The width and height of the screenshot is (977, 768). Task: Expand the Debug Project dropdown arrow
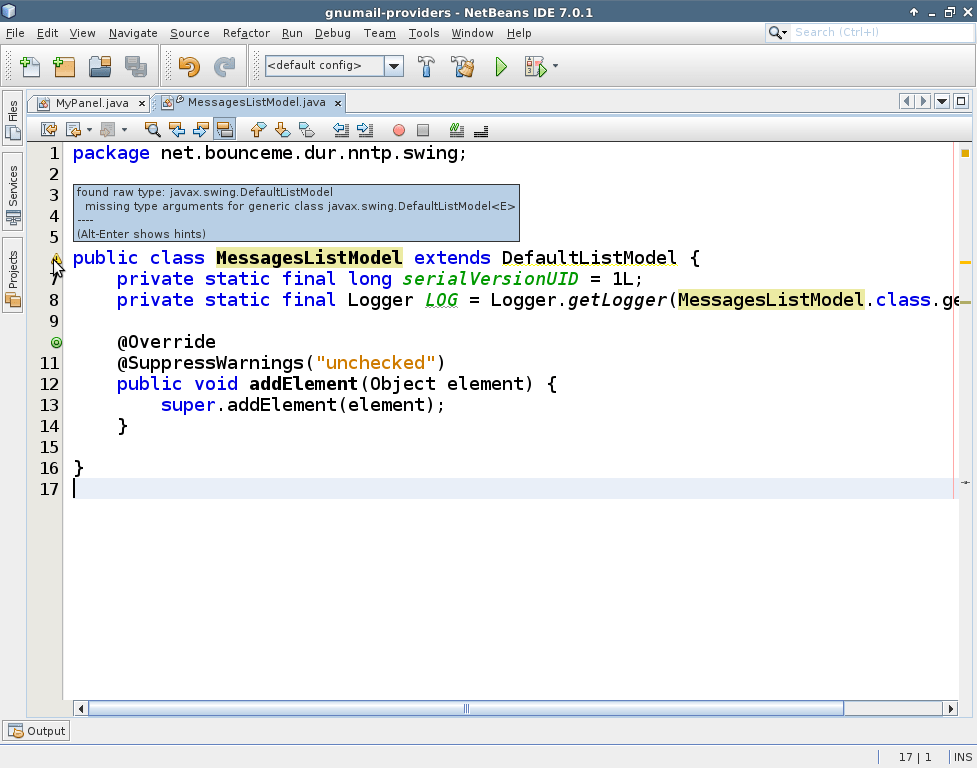pos(555,66)
